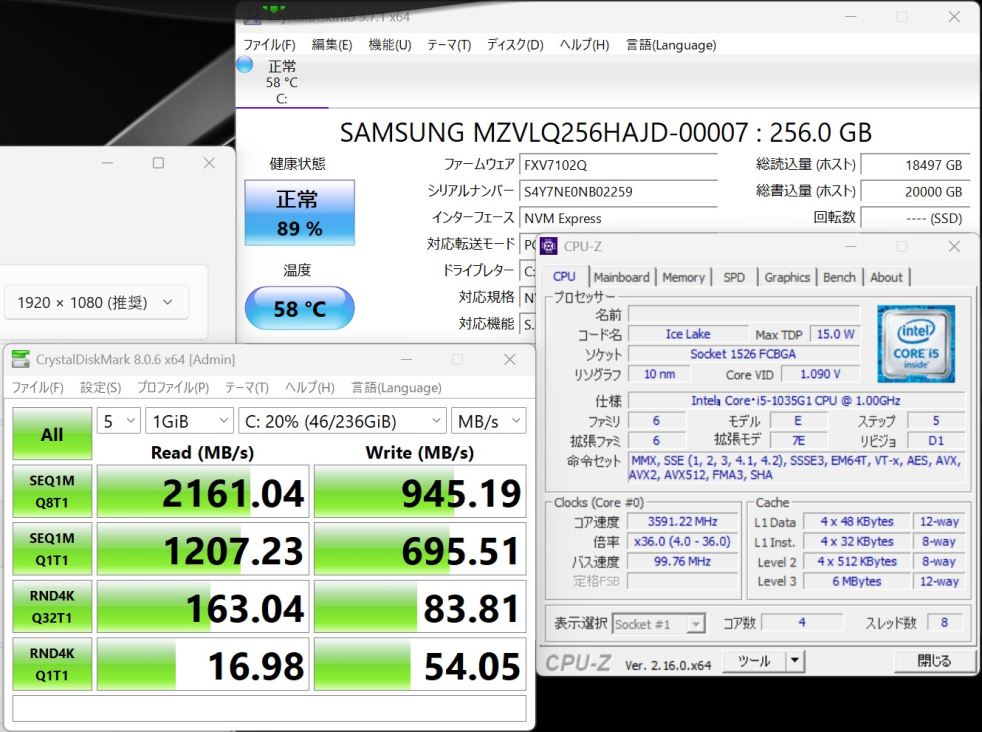The height and width of the screenshot is (732, 982).
Task: Click the 16.98 random read result
Action: (x=203, y=664)
